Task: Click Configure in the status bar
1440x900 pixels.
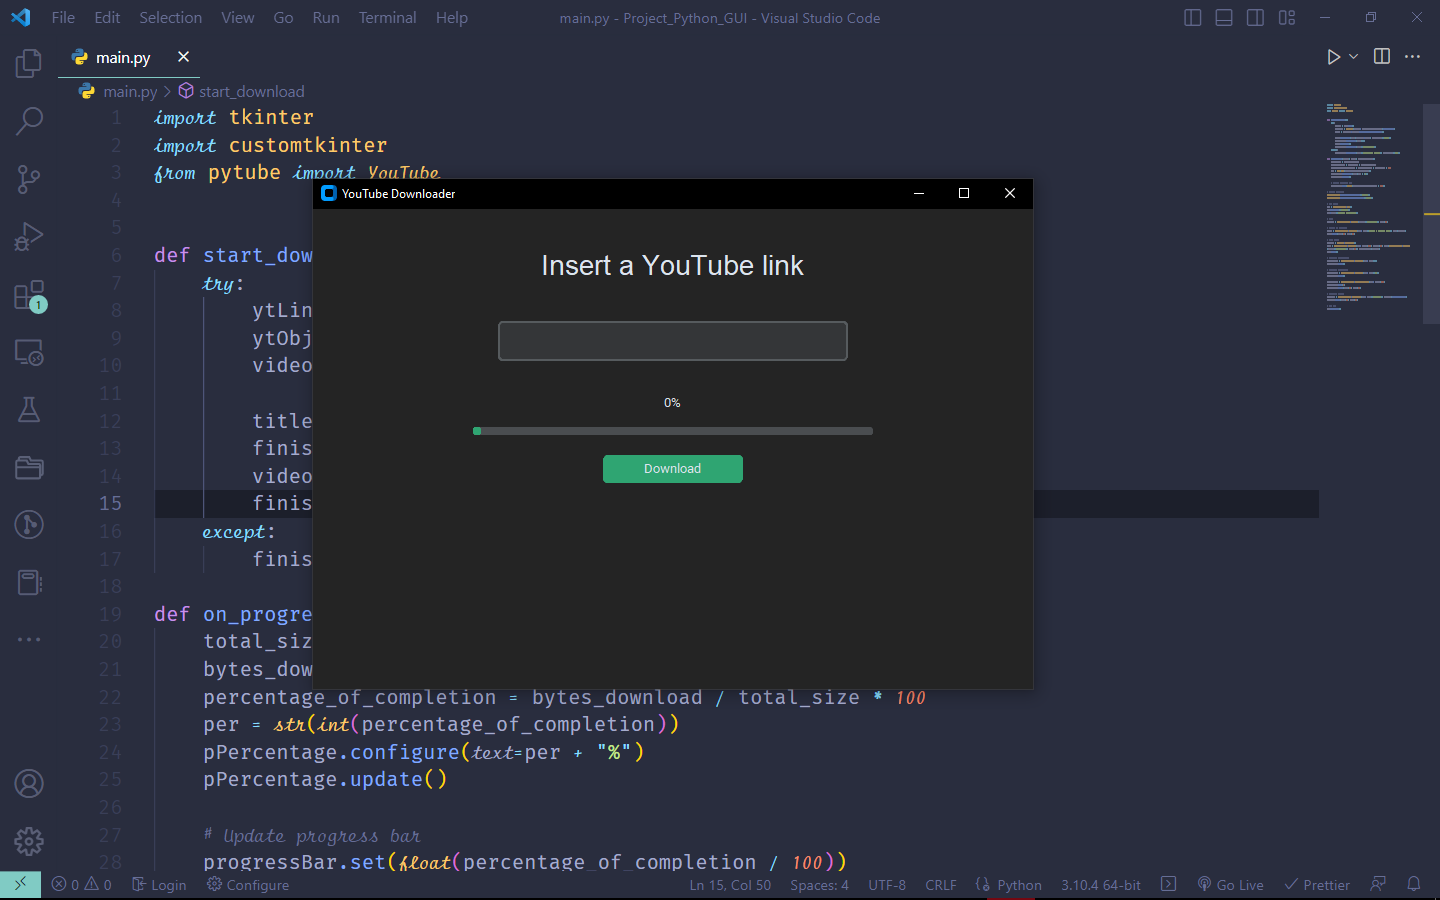Action: pyautogui.click(x=248, y=885)
